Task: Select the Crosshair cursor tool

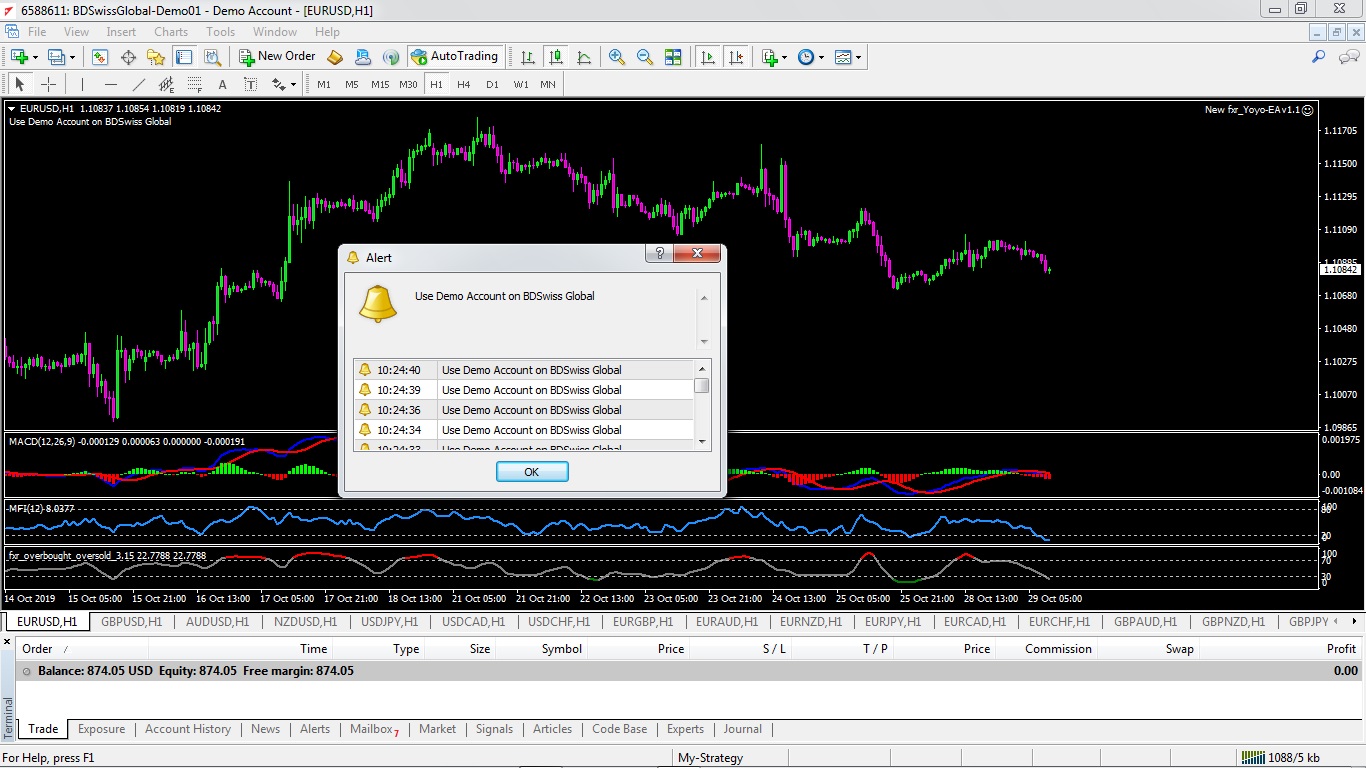Action: click(x=48, y=85)
